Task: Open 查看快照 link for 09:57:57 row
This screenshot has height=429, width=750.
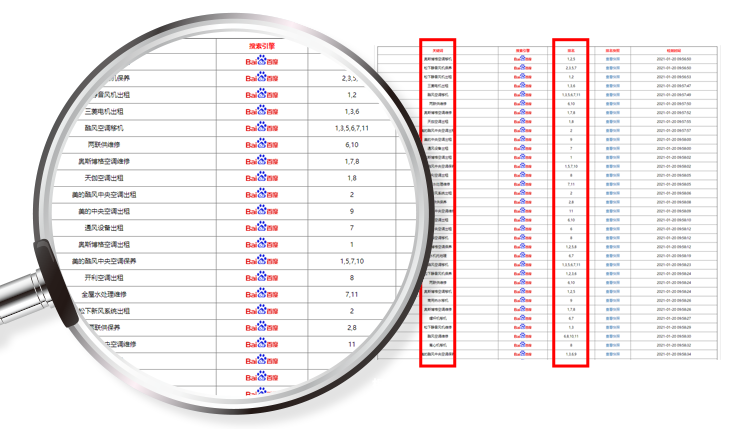Action: (x=613, y=131)
